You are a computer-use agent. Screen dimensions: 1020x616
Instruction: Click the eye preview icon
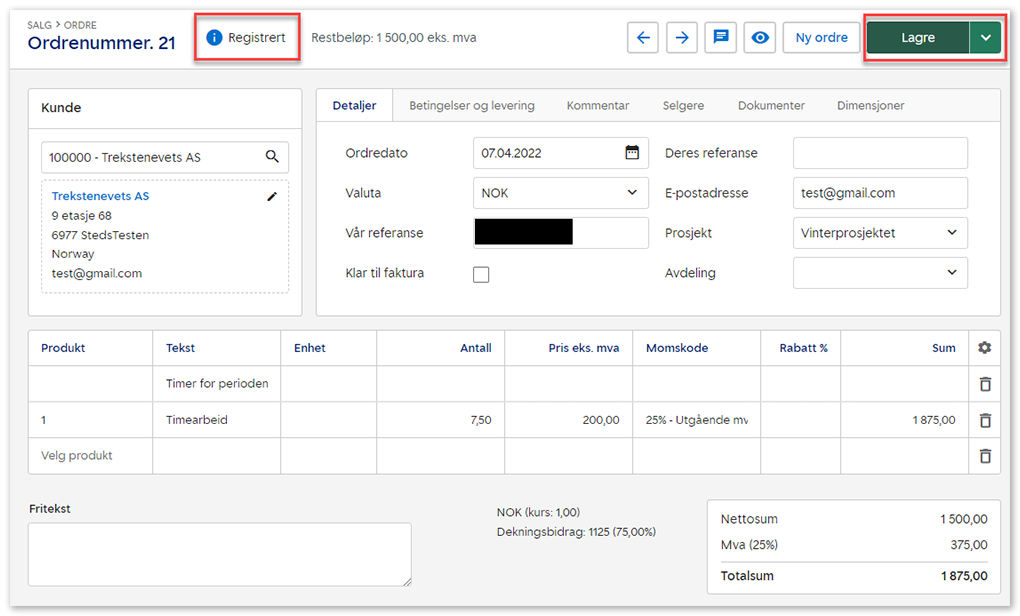(760, 38)
